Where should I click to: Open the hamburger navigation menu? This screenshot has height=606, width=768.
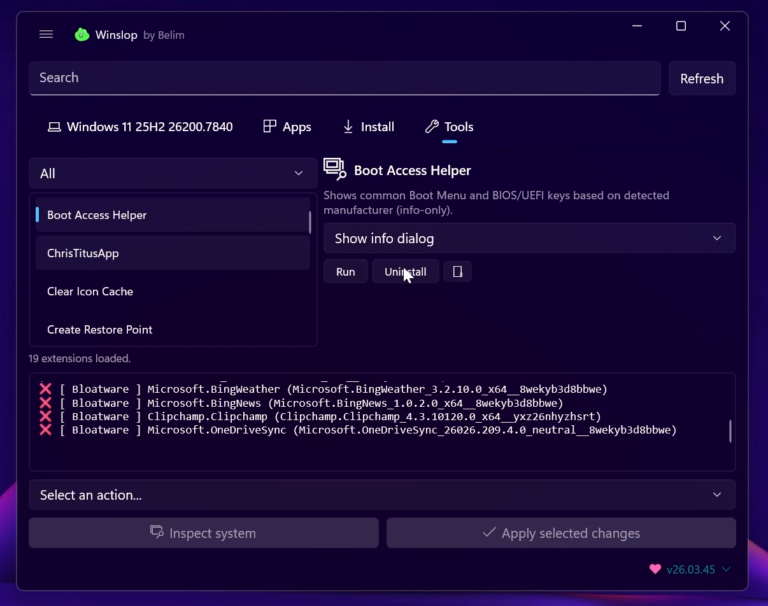[x=46, y=34]
